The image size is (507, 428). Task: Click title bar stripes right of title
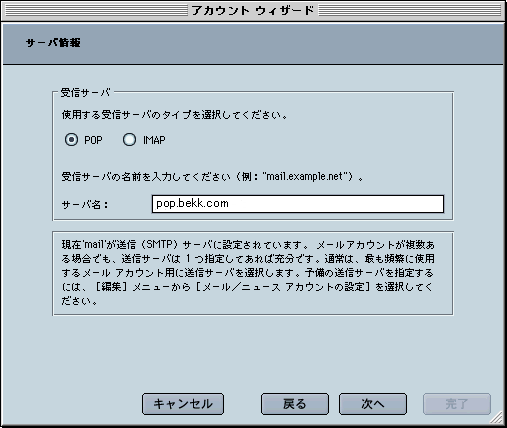[x=410, y=10]
